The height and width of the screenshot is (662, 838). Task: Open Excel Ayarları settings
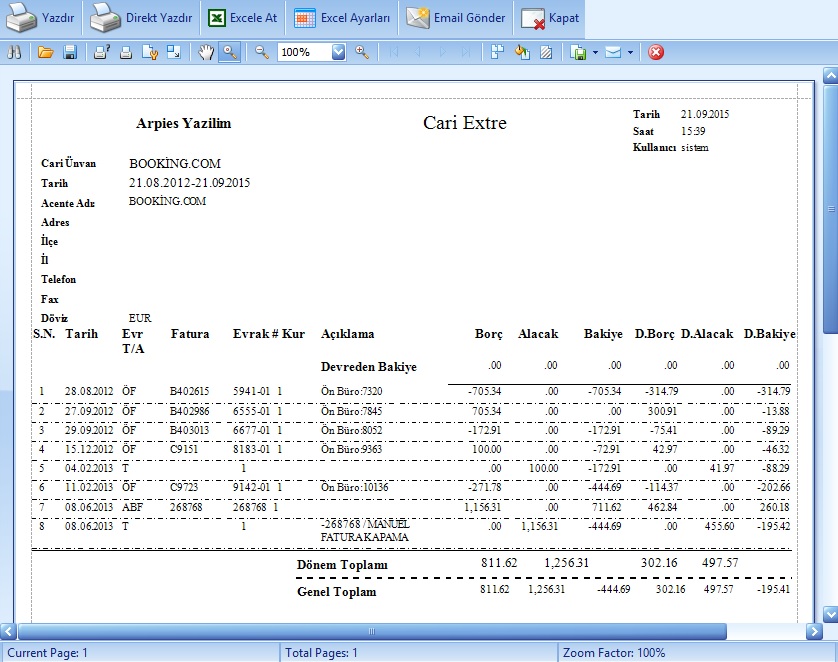(342, 18)
